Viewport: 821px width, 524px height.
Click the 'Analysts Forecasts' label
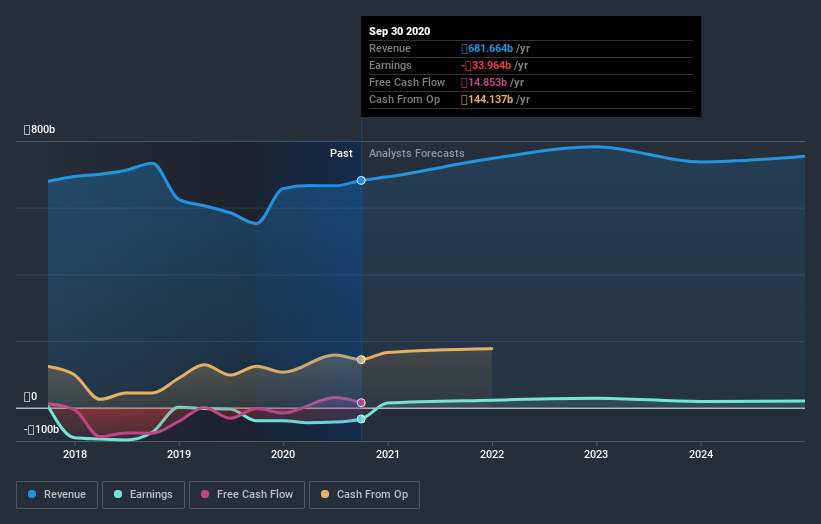point(417,153)
